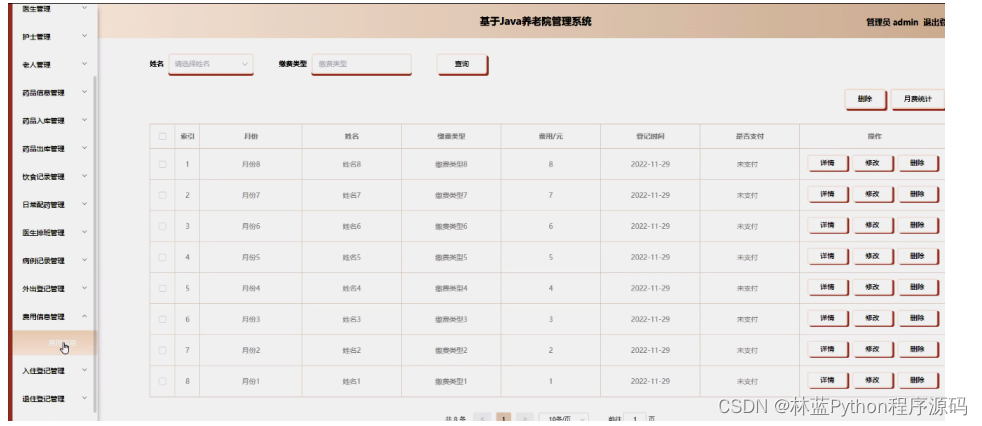Click the 查询 search button
The width and height of the screenshot is (982, 426).
click(x=462, y=65)
